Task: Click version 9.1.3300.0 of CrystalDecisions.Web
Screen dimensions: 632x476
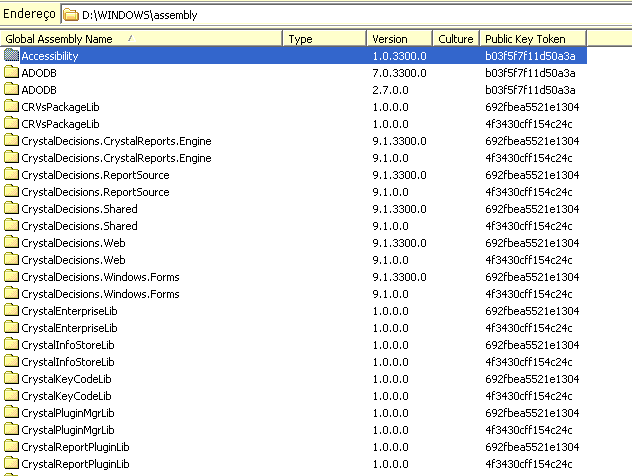Action: (399, 243)
